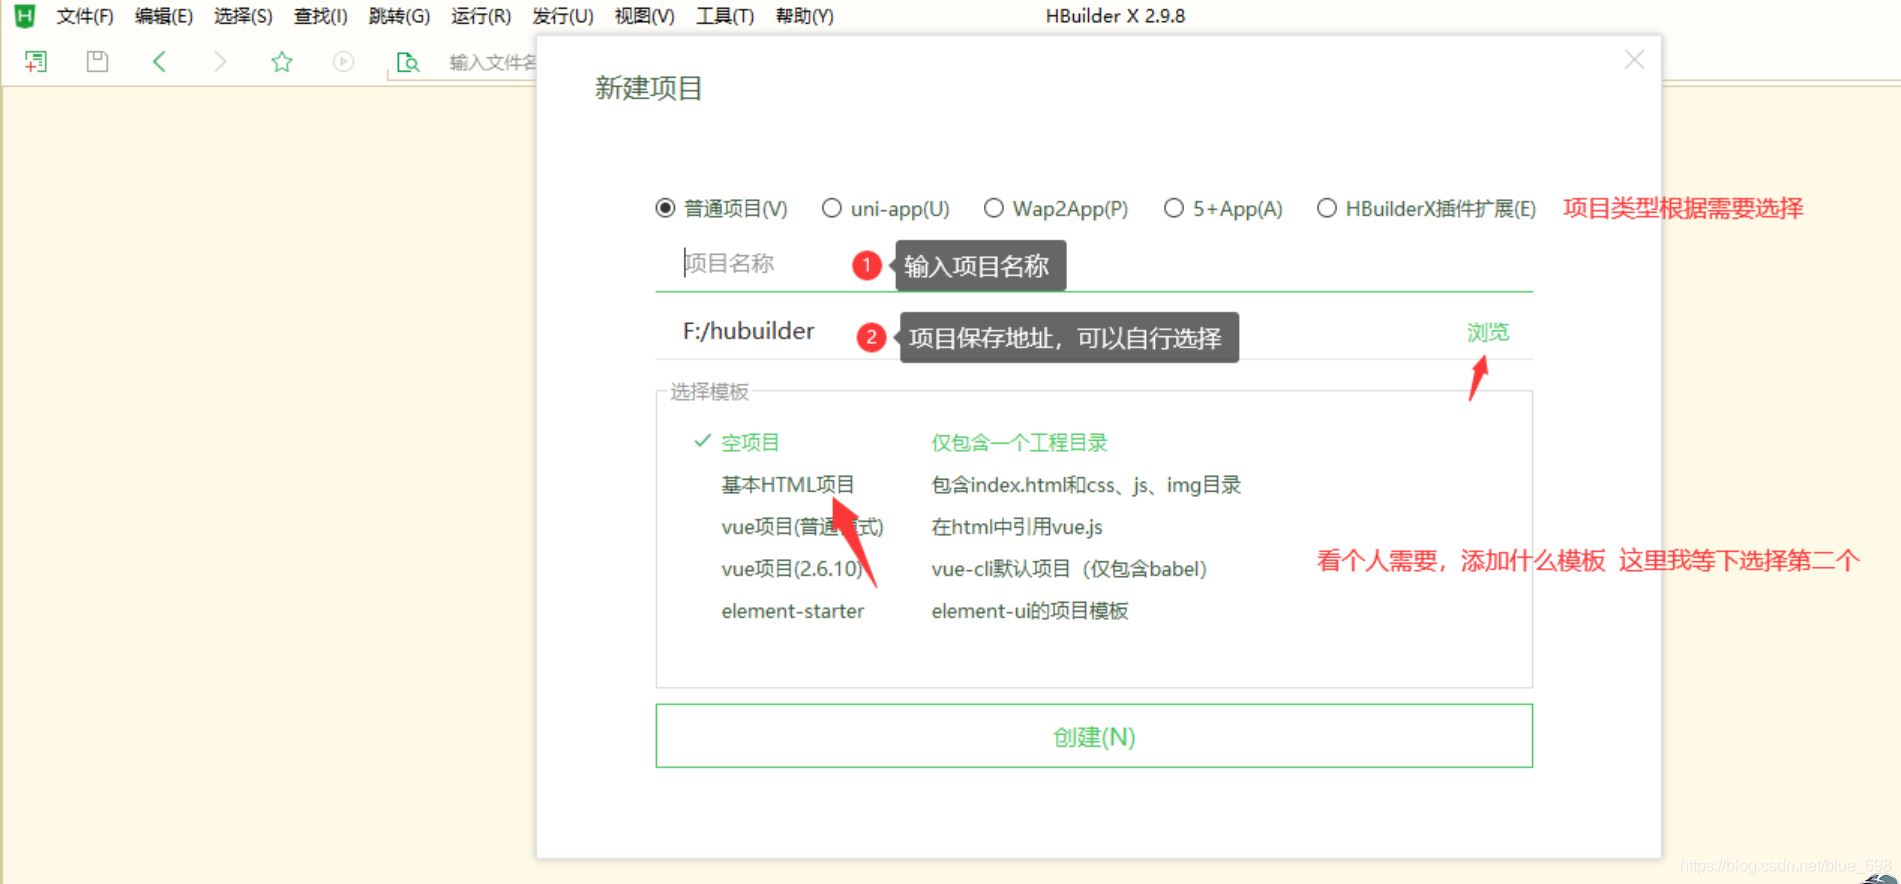Click the 项目名称 input field

click(760, 264)
